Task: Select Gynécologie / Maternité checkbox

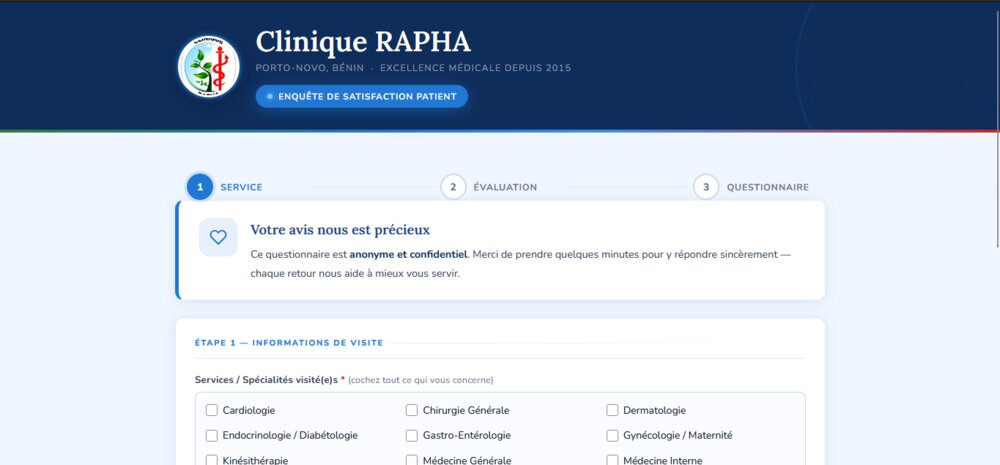Action: click(x=612, y=436)
